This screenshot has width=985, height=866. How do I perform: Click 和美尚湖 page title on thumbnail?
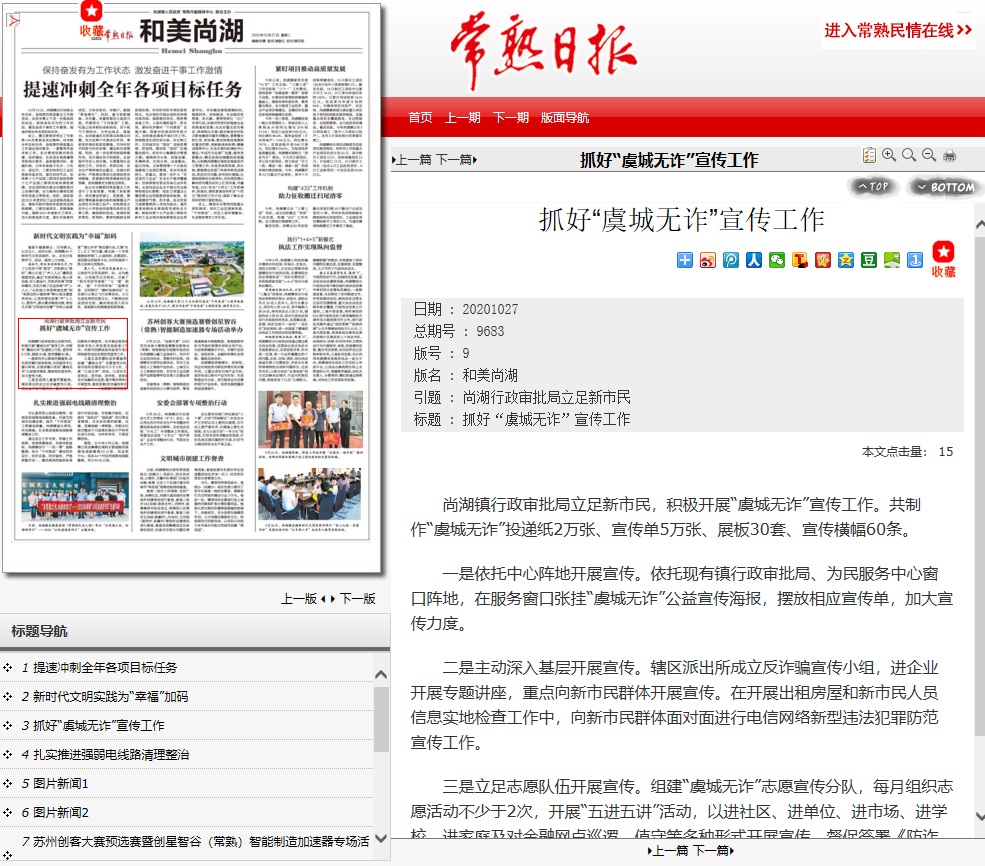click(191, 31)
